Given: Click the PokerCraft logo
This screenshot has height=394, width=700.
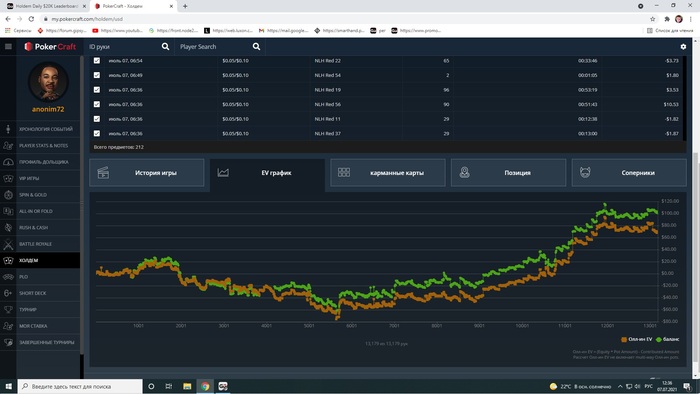Looking at the screenshot, I should pyautogui.click(x=50, y=46).
